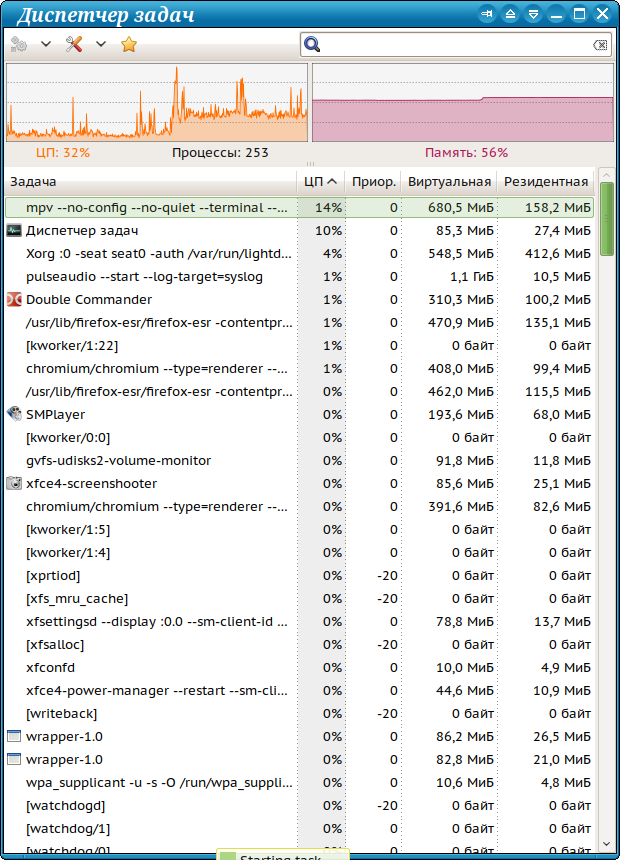Select the Xorg :0 process row
The image size is (620, 860).
300,254
